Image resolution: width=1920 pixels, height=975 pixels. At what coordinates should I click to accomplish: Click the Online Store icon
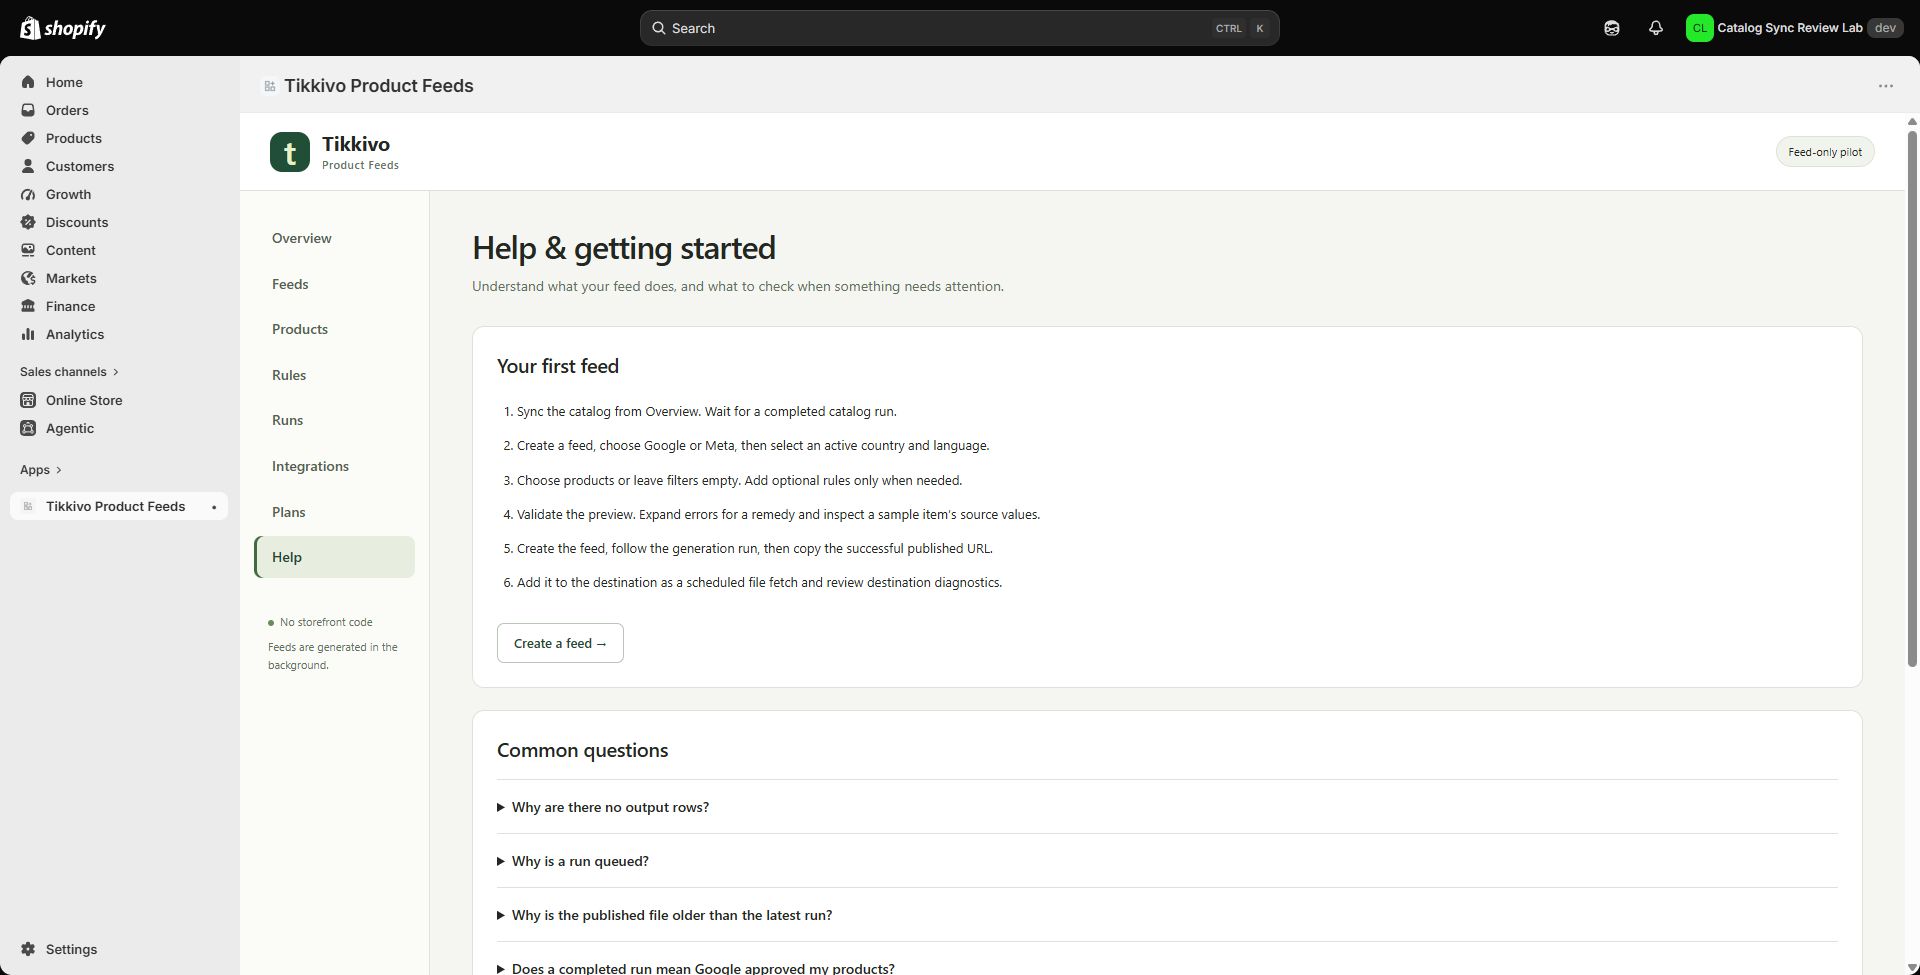28,400
